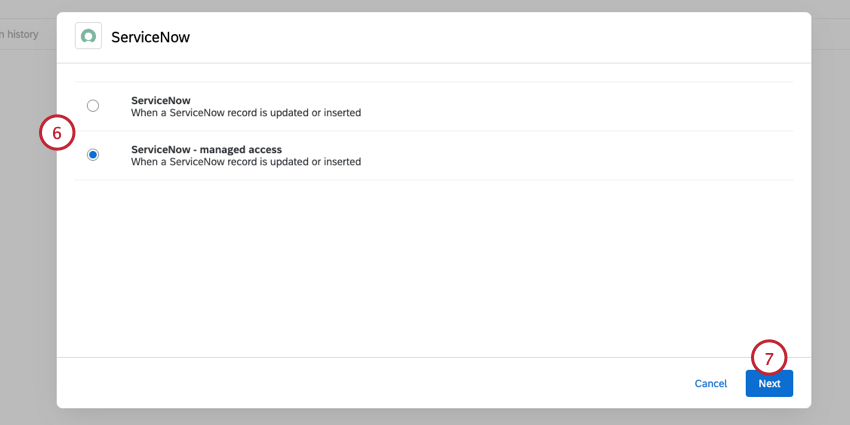Viewport: 850px width, 425px height.
Task: Switch to the history tab behind dialog
Action: [x=20, y=34]
